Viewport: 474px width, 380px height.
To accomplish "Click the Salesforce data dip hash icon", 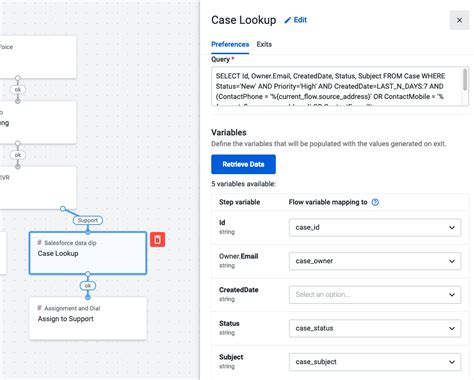I will pos(39,243).
